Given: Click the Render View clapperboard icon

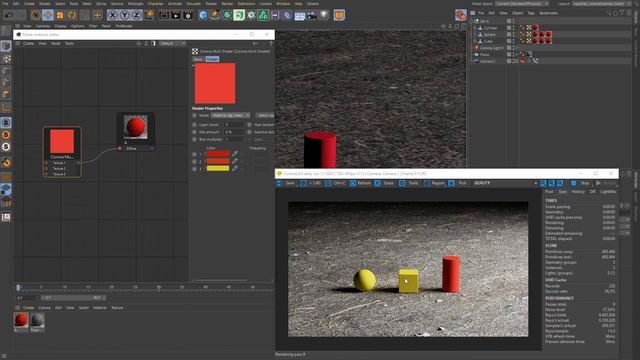Looking at the screenshot, I should 164,16.
